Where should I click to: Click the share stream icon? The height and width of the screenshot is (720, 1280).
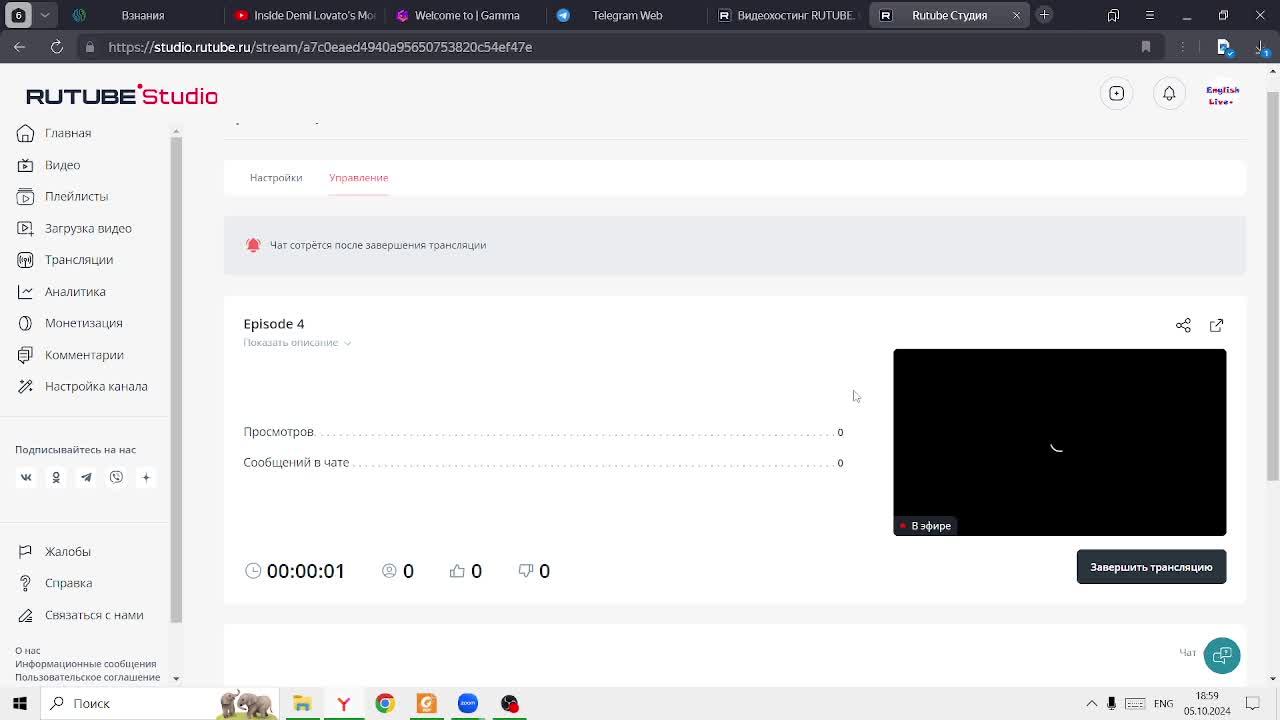coord(1183,325)
